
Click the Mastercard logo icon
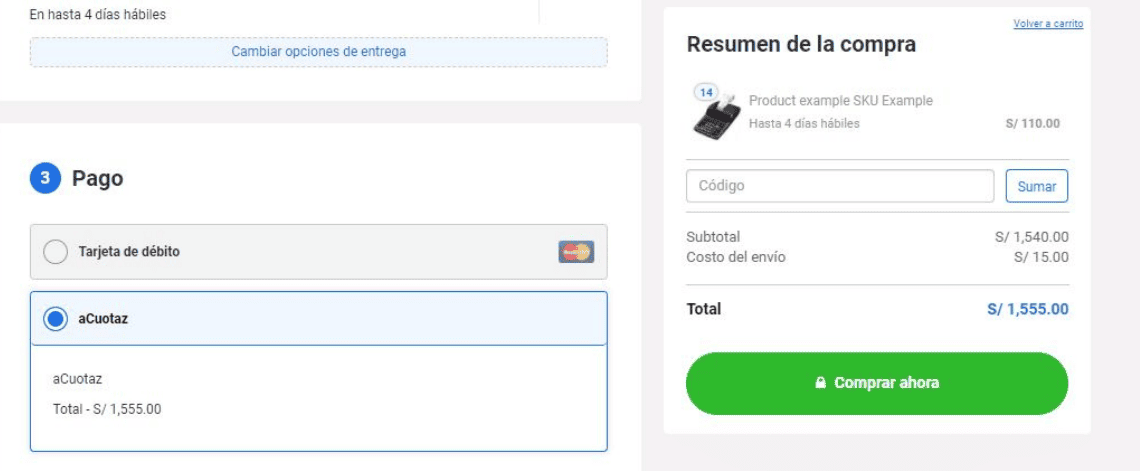pyautogui.click(x=576, y=252)
